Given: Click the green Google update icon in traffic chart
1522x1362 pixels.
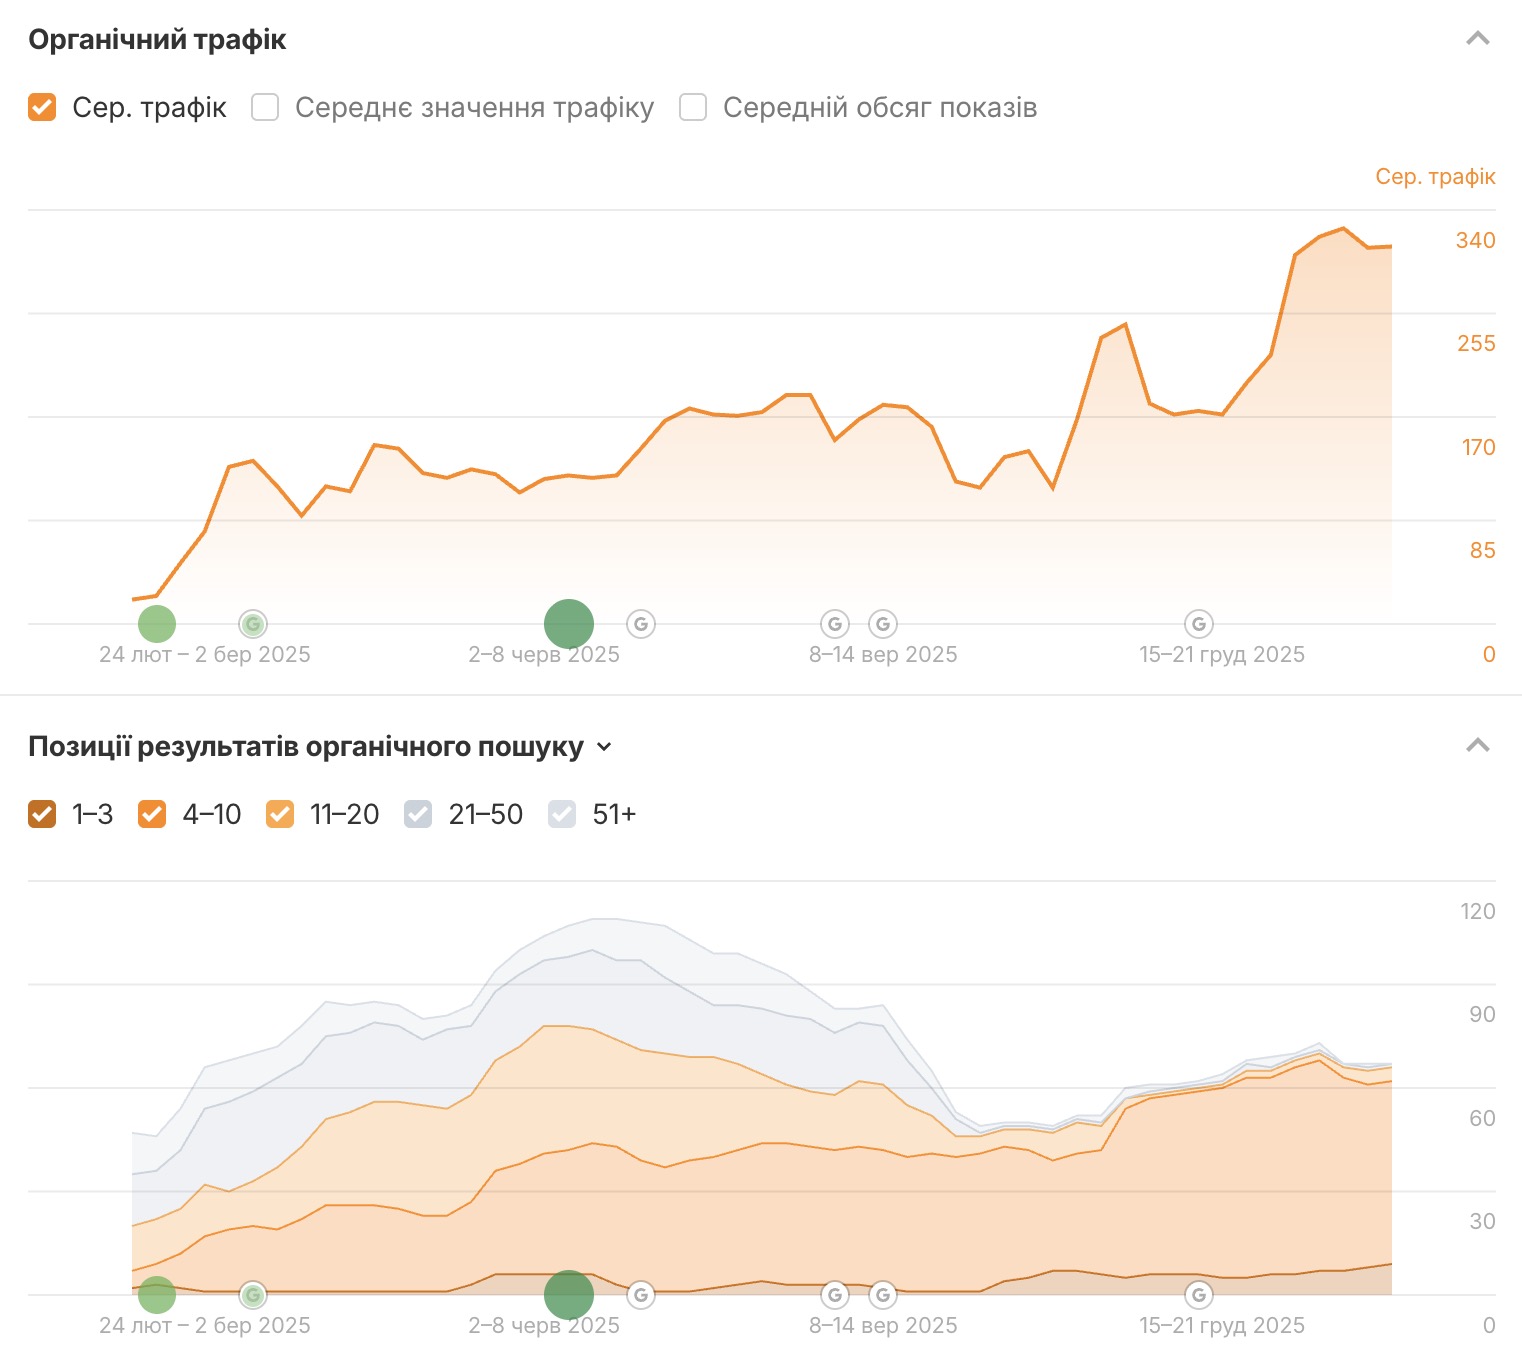Looking at the screenshot, I should click(253, 624).
